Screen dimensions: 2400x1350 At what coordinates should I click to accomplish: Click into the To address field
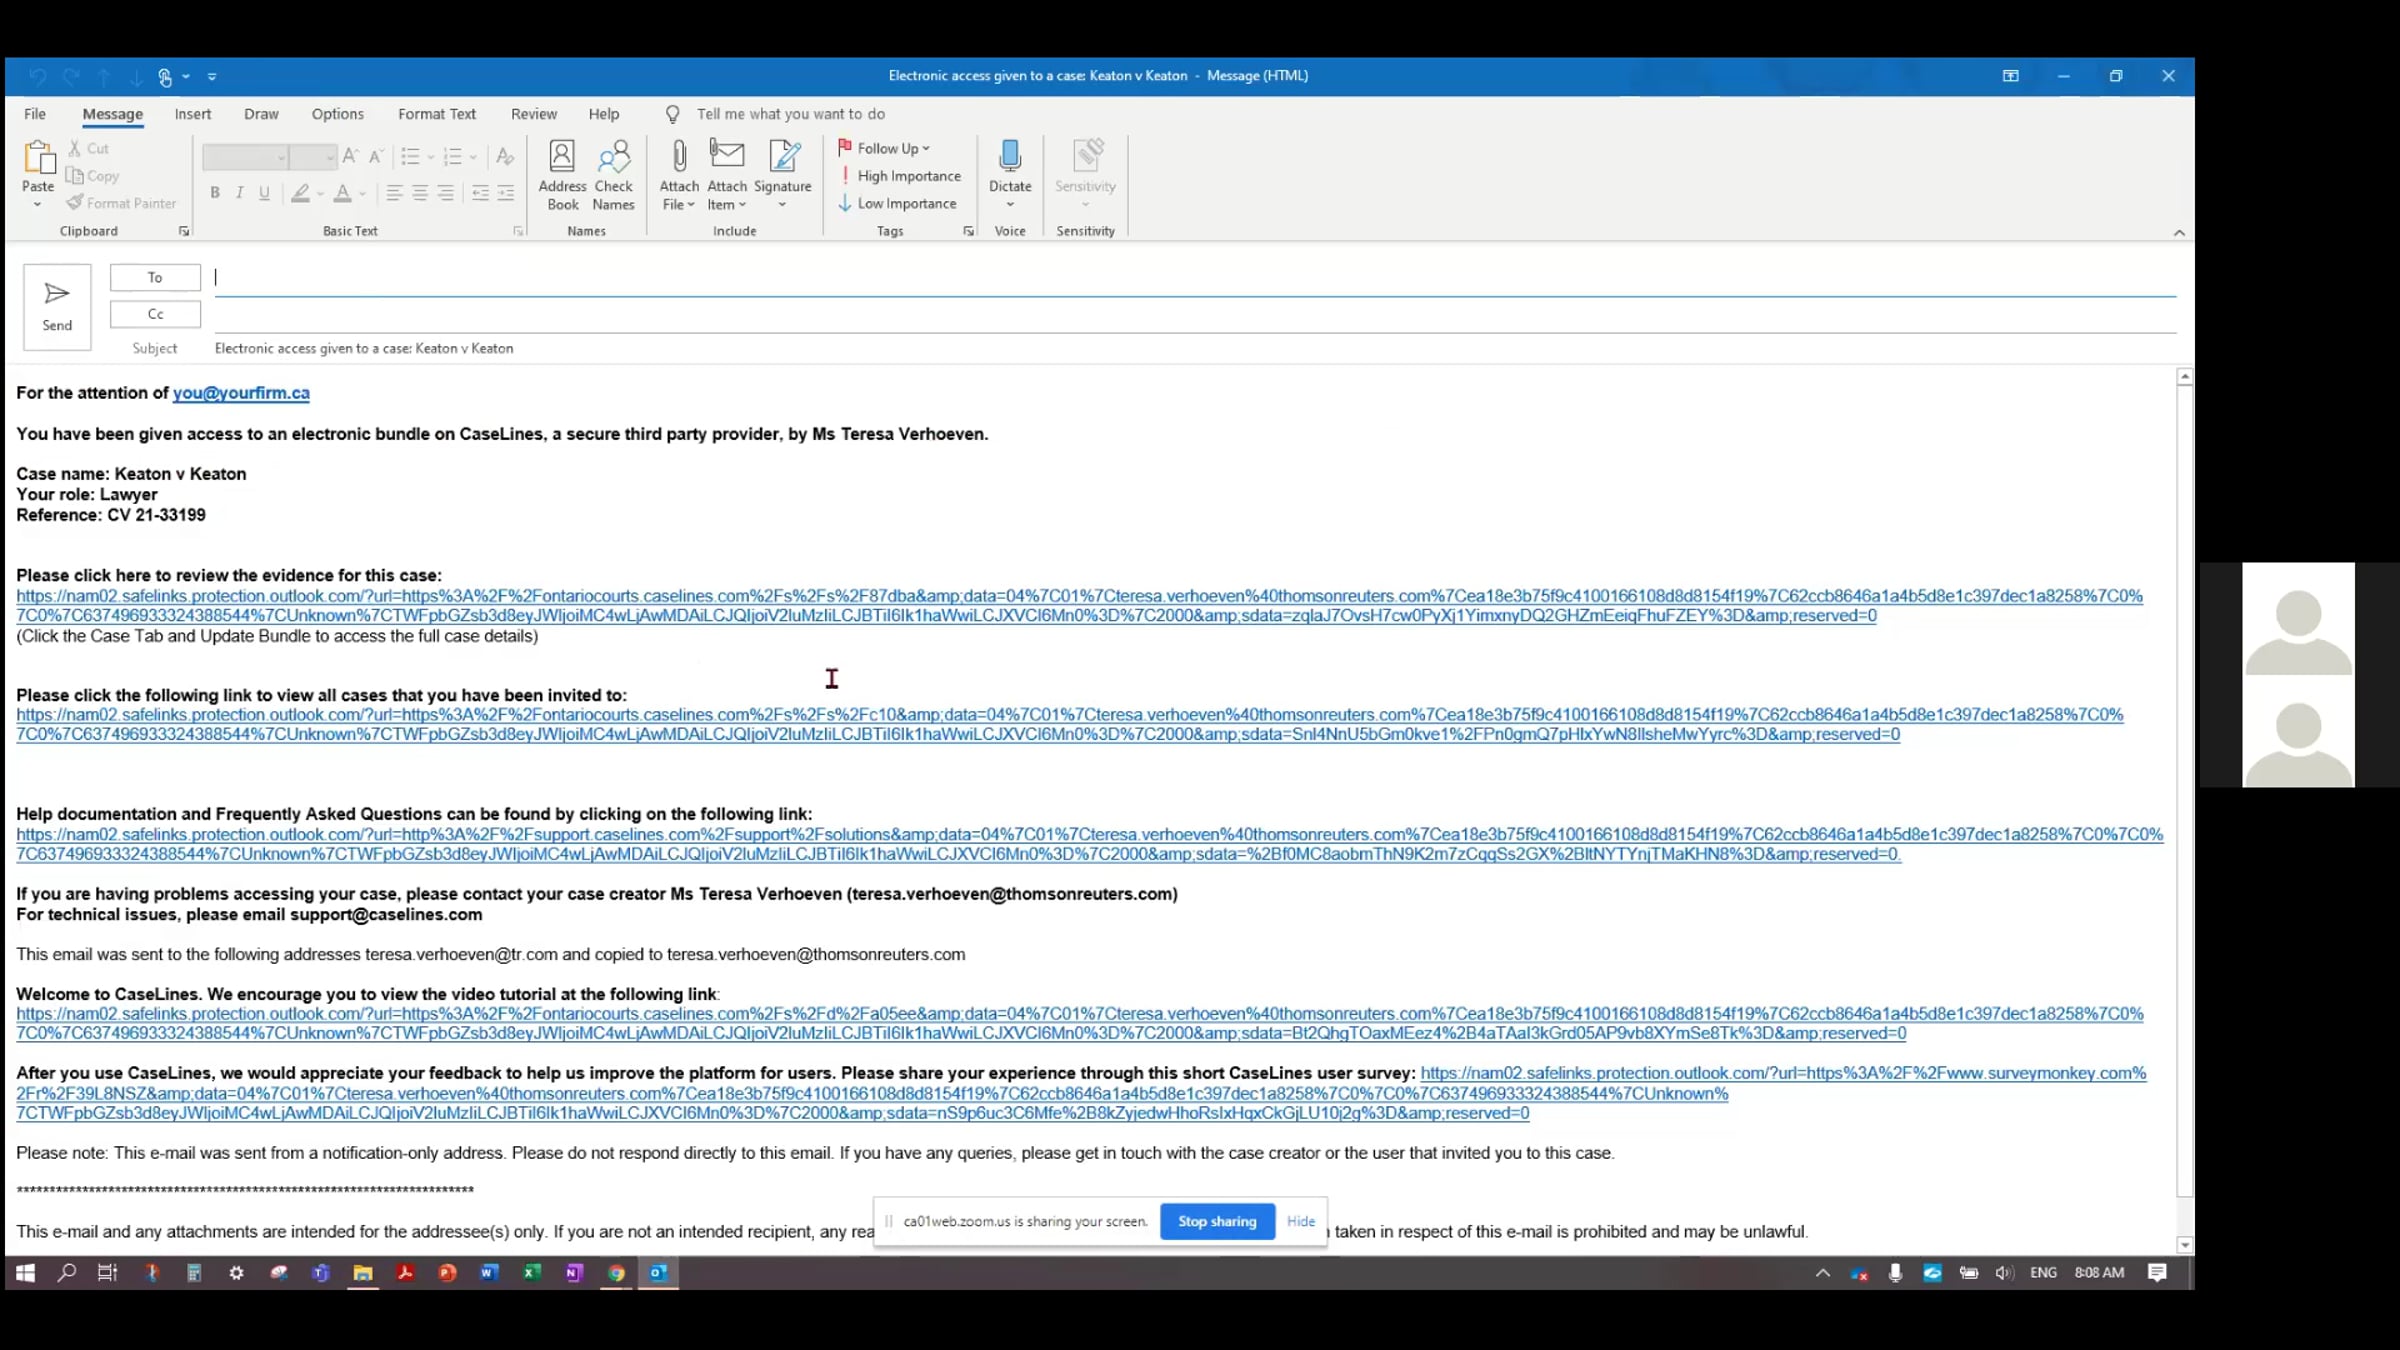(x=1195, y=278)
